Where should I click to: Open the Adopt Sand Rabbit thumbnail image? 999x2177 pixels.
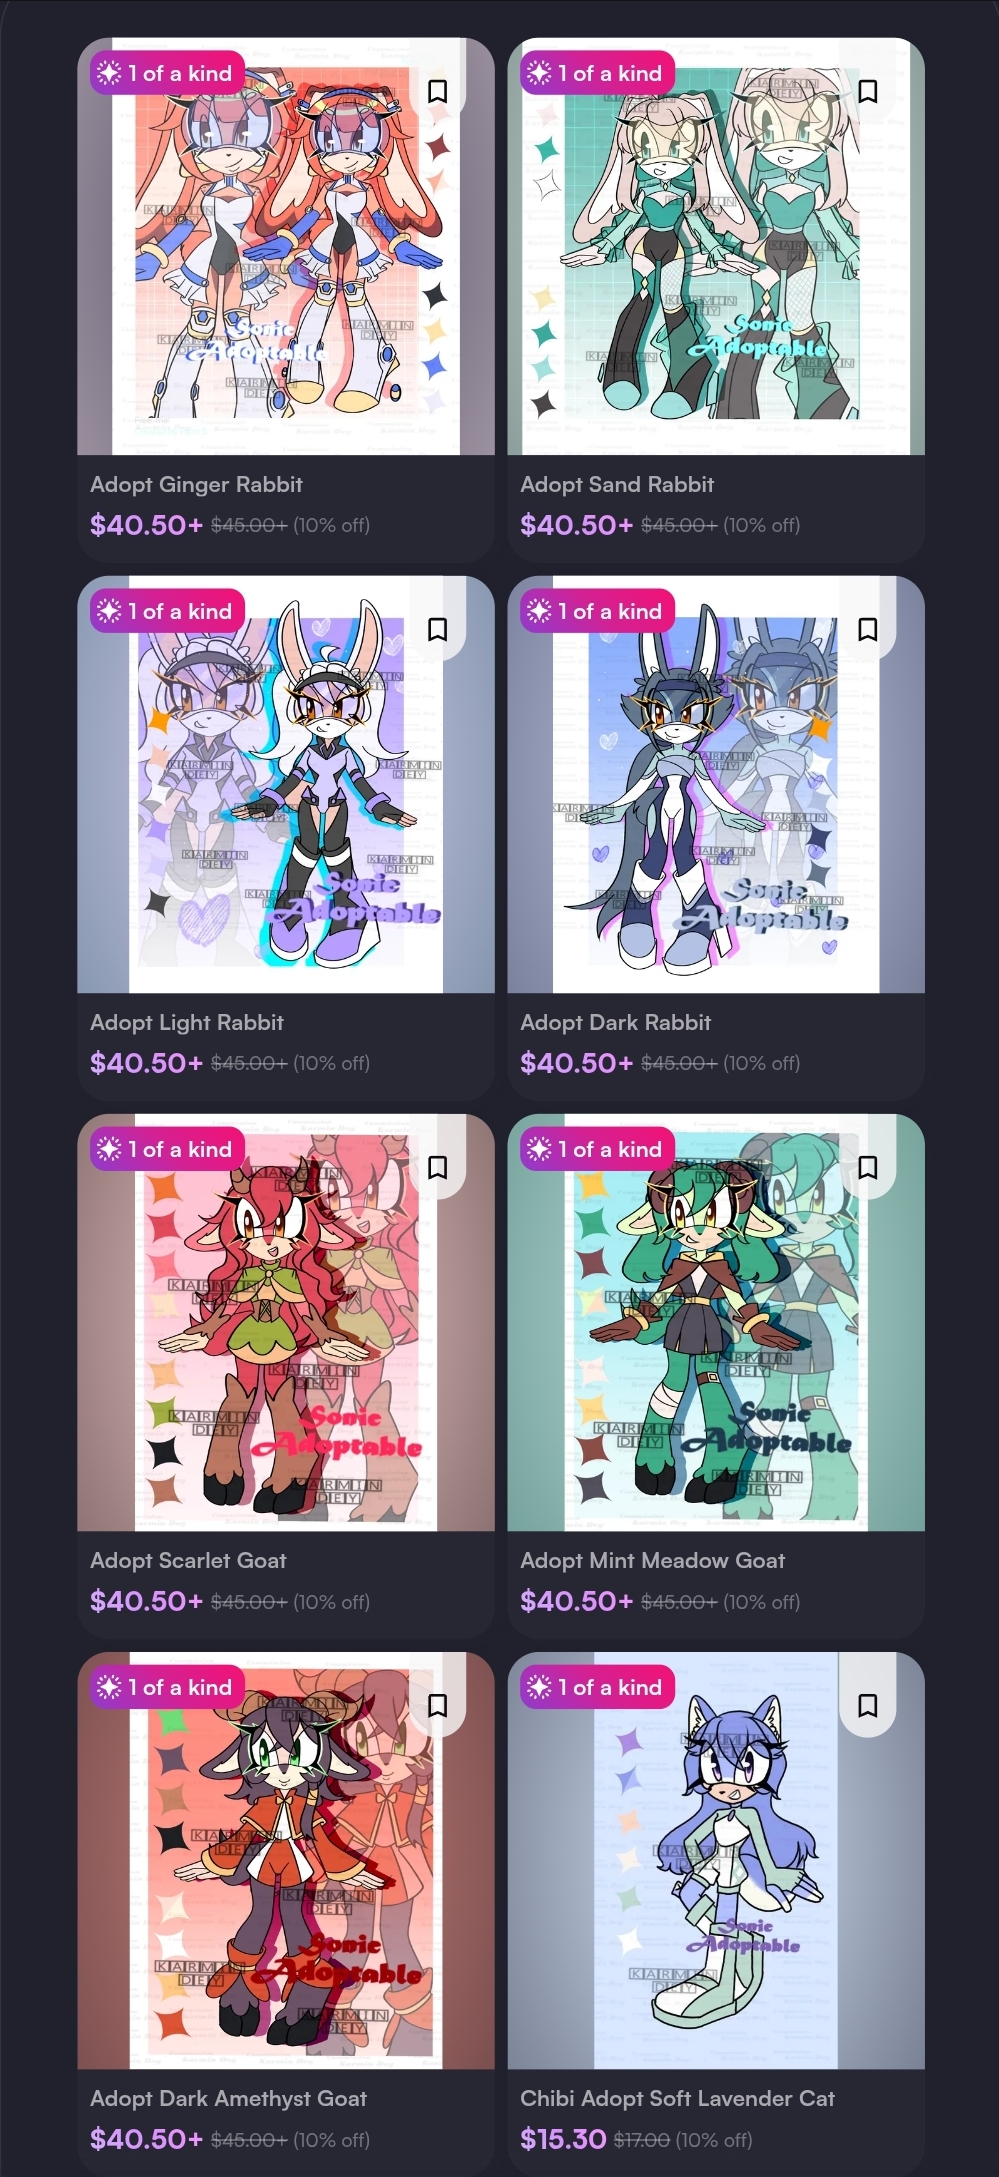tap(716, 246)
